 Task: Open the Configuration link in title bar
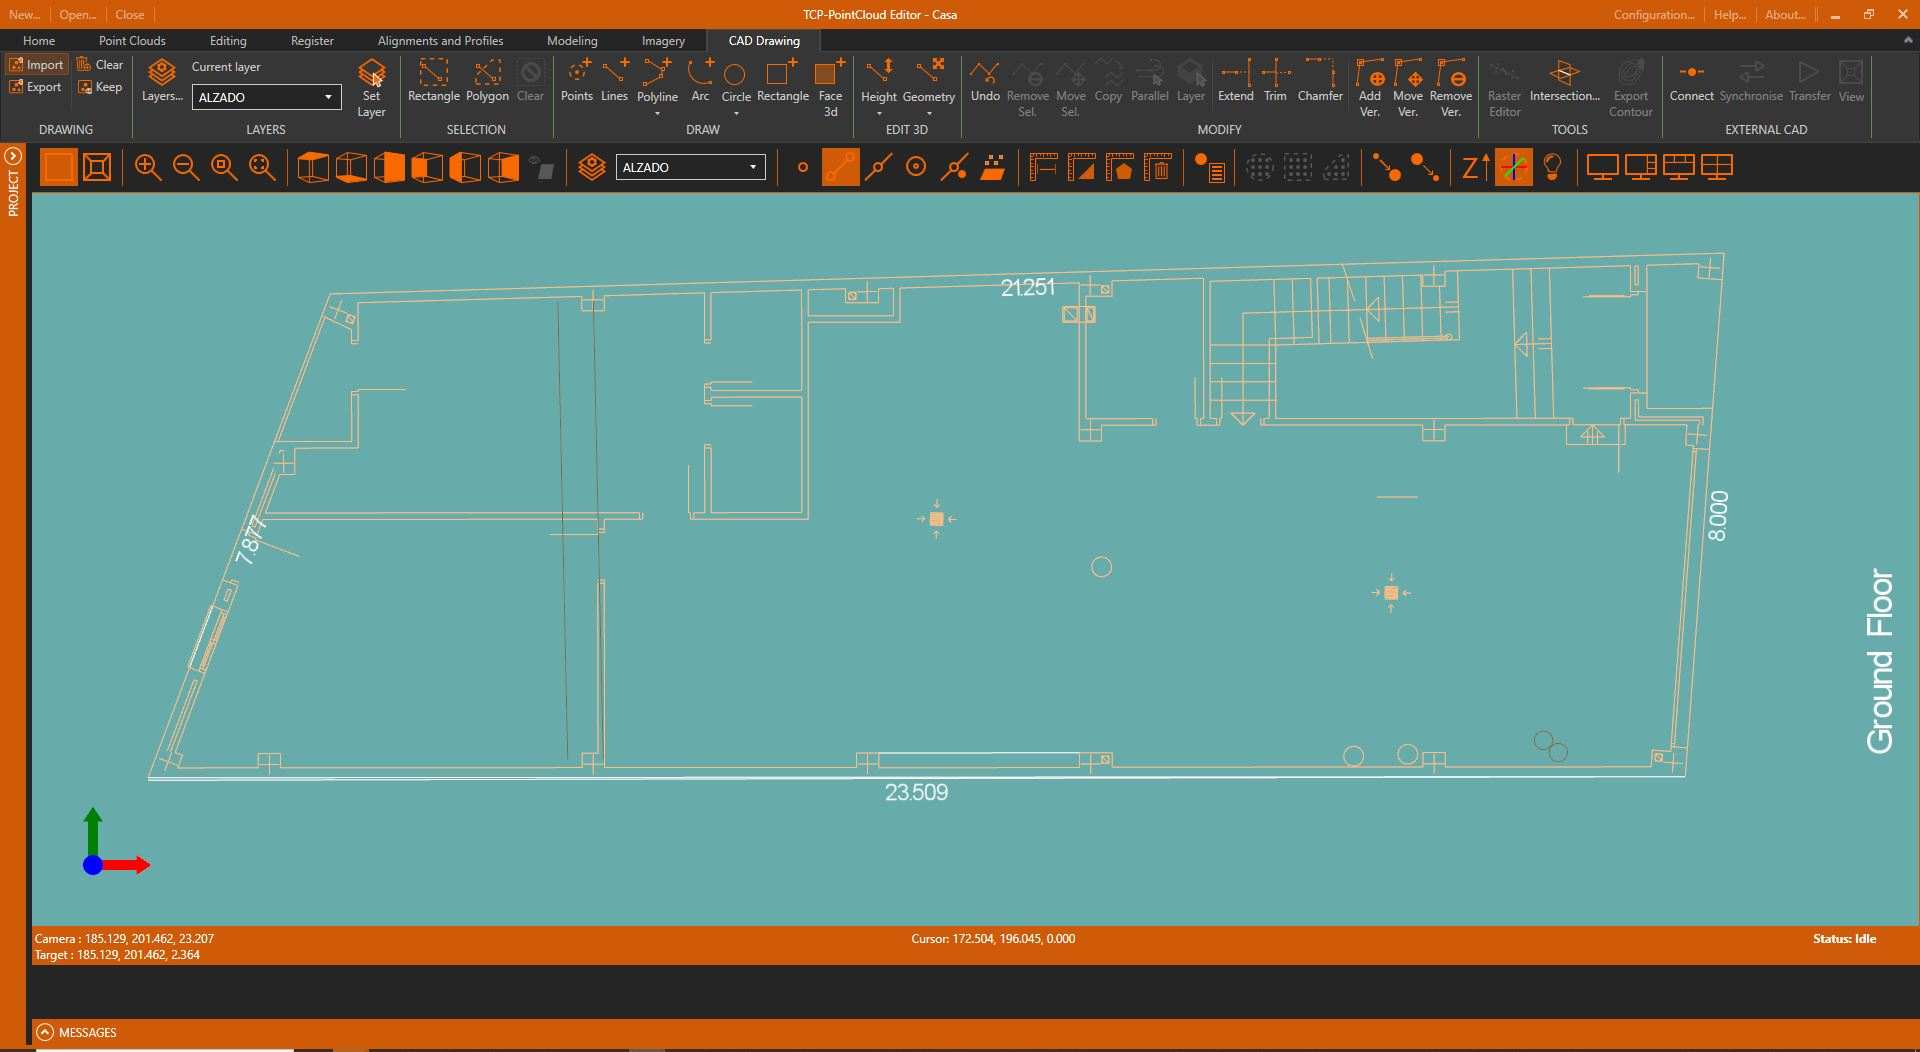pos(1653,15)
